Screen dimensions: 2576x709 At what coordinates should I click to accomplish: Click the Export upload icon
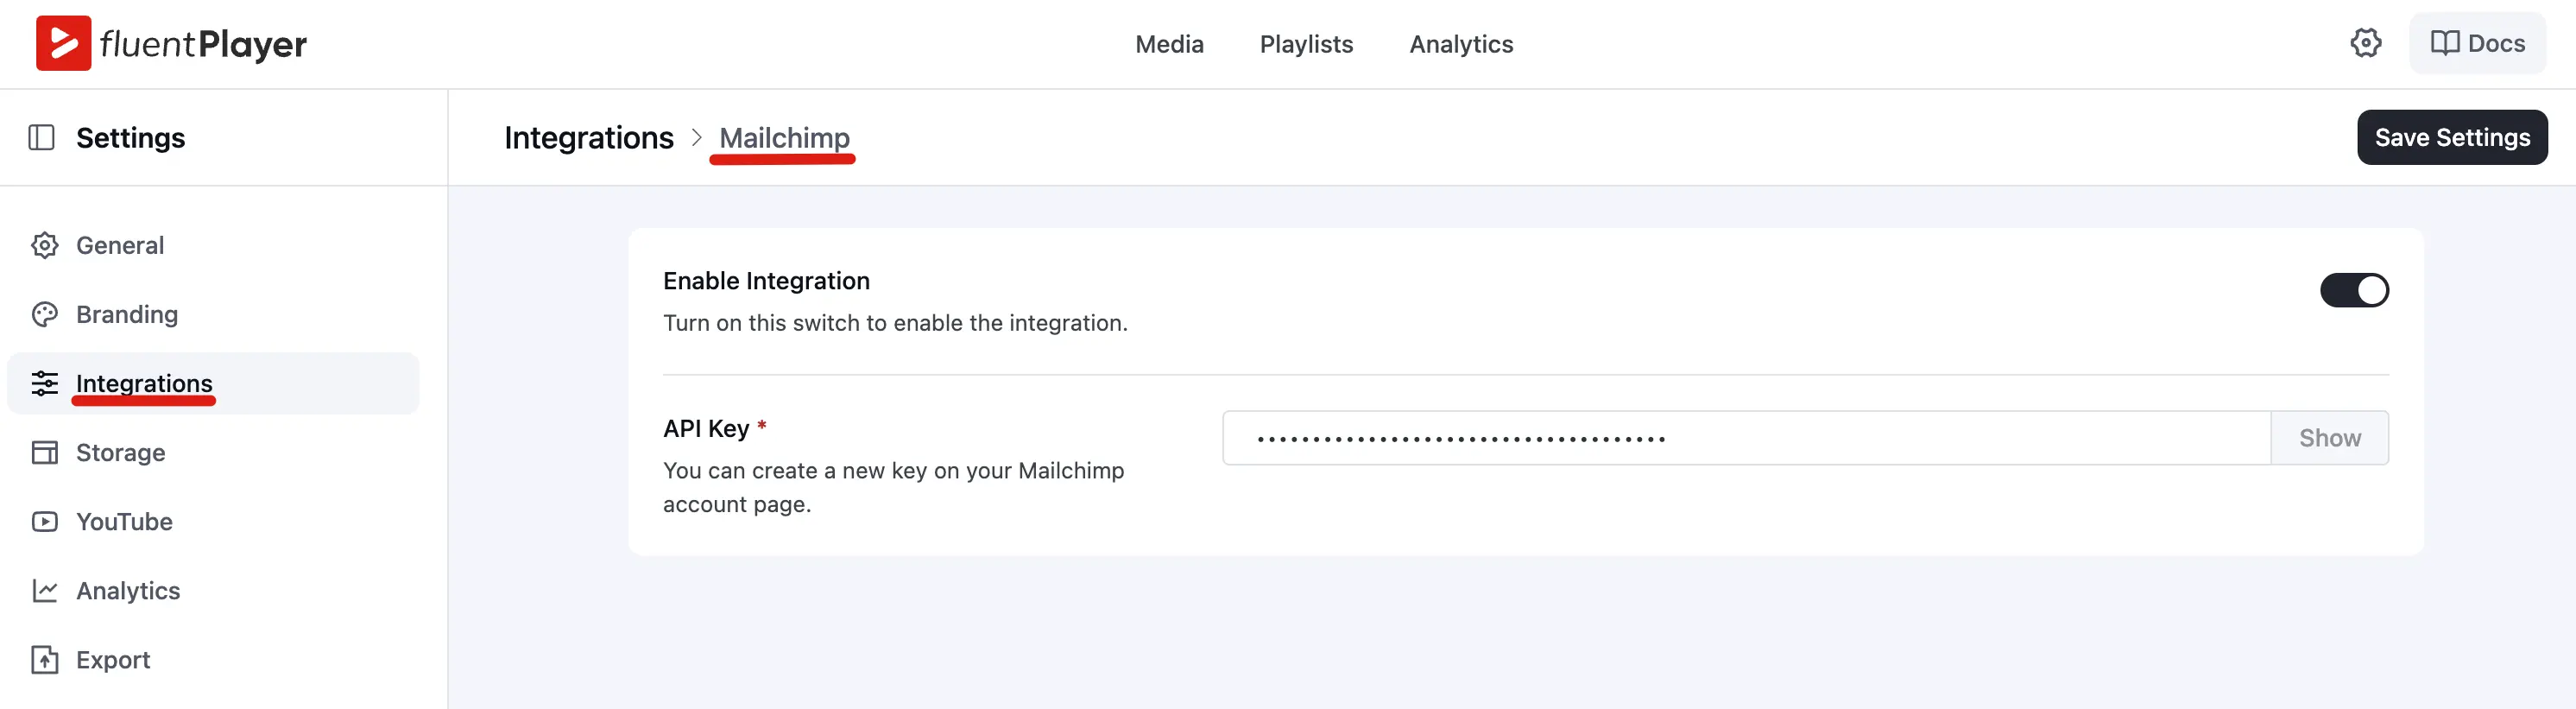(x=45, y=659)
